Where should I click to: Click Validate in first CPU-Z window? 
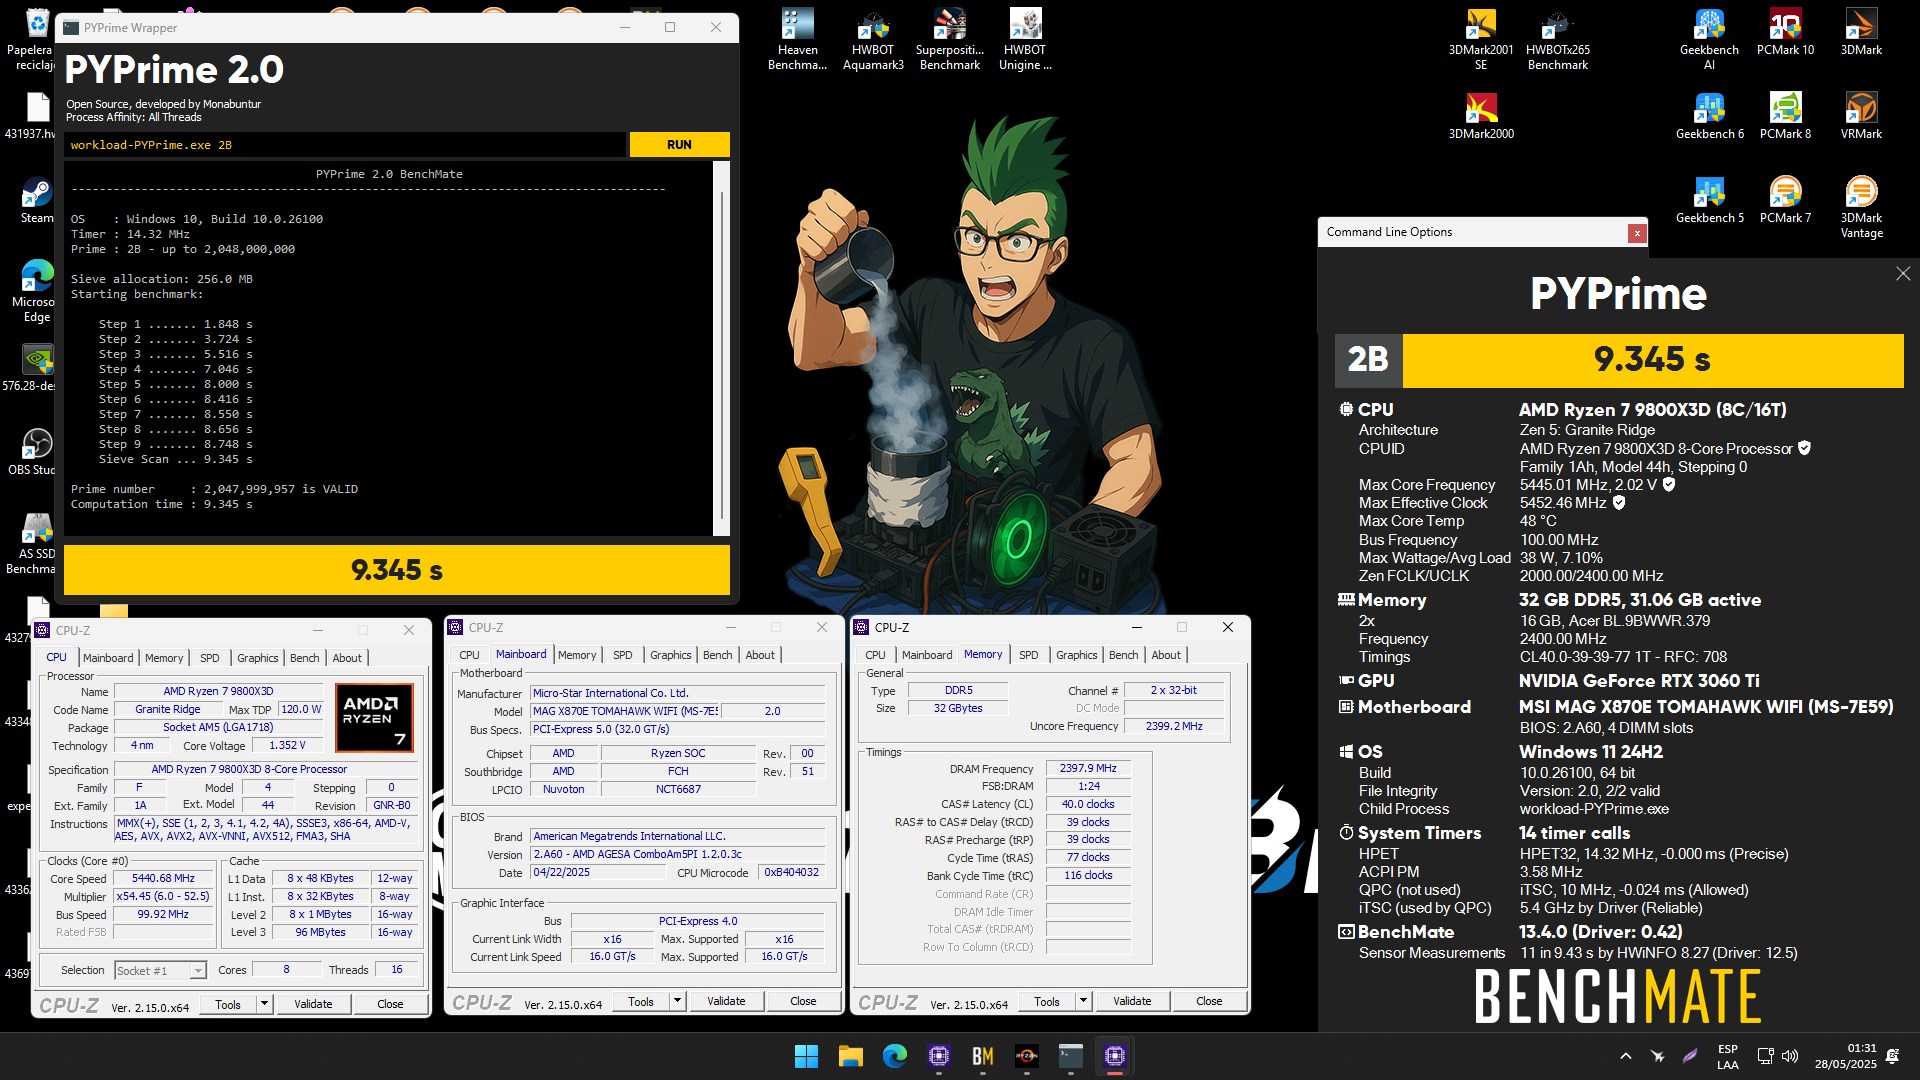313,1004
